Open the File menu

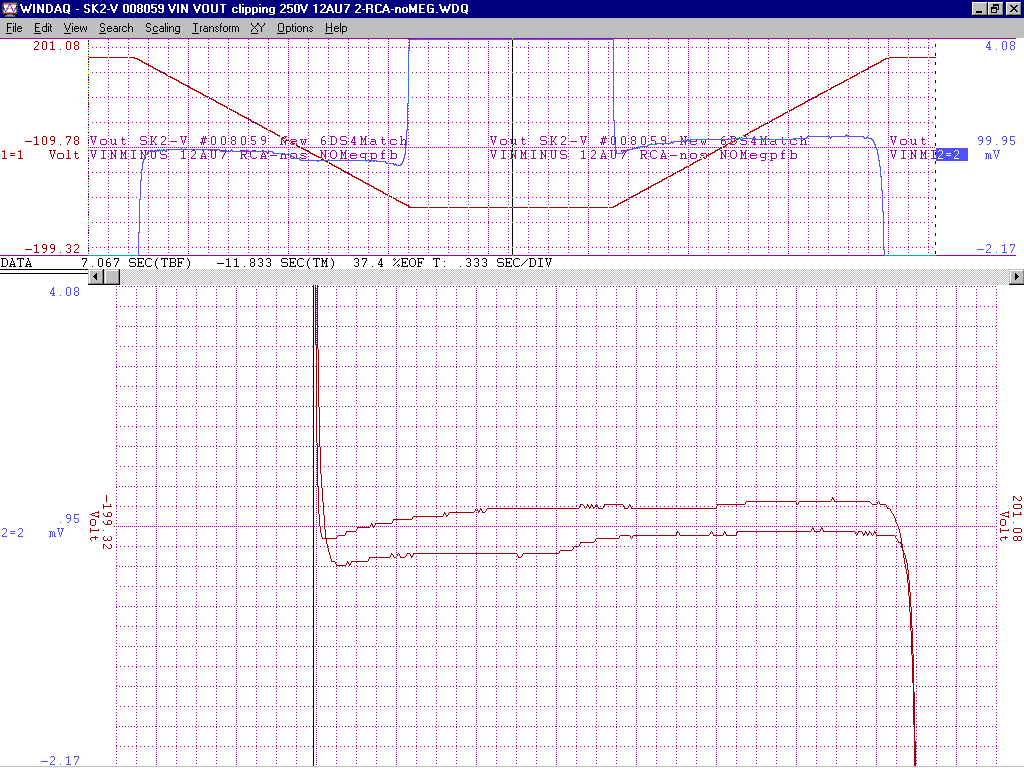14,28
